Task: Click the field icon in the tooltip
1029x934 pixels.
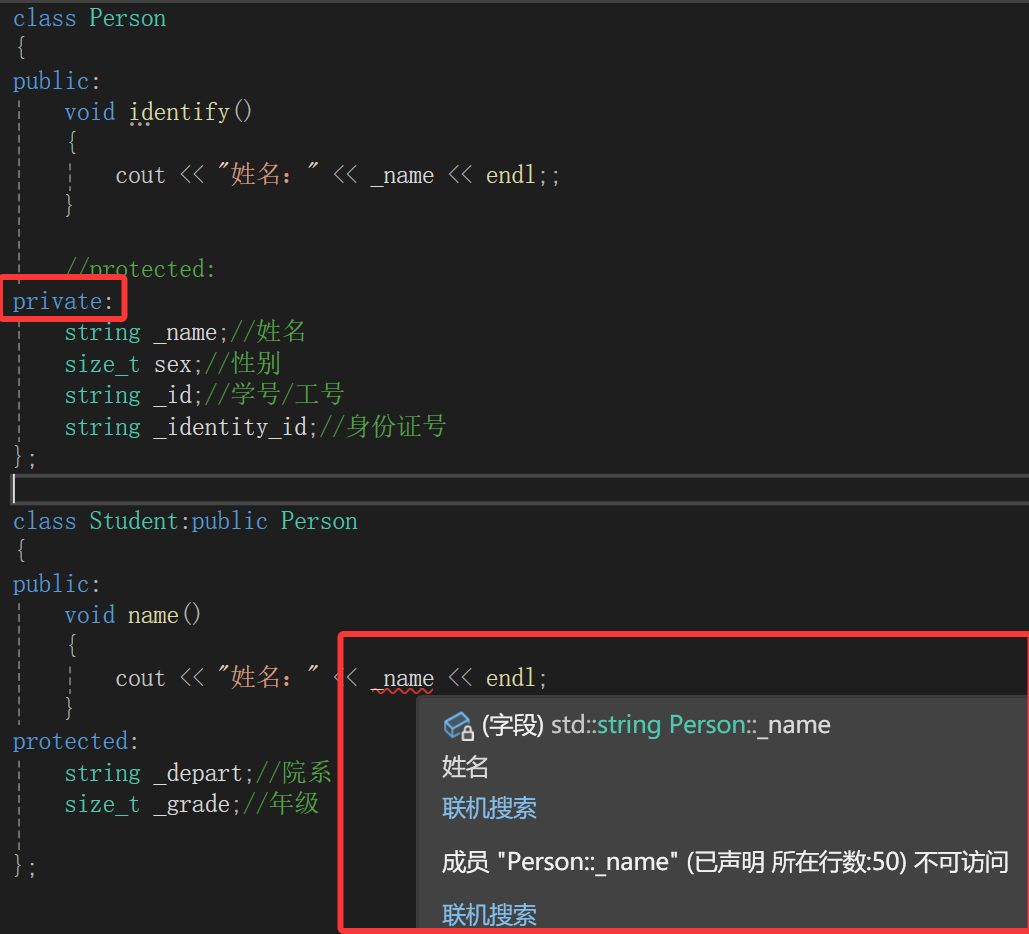Action: 458,726
